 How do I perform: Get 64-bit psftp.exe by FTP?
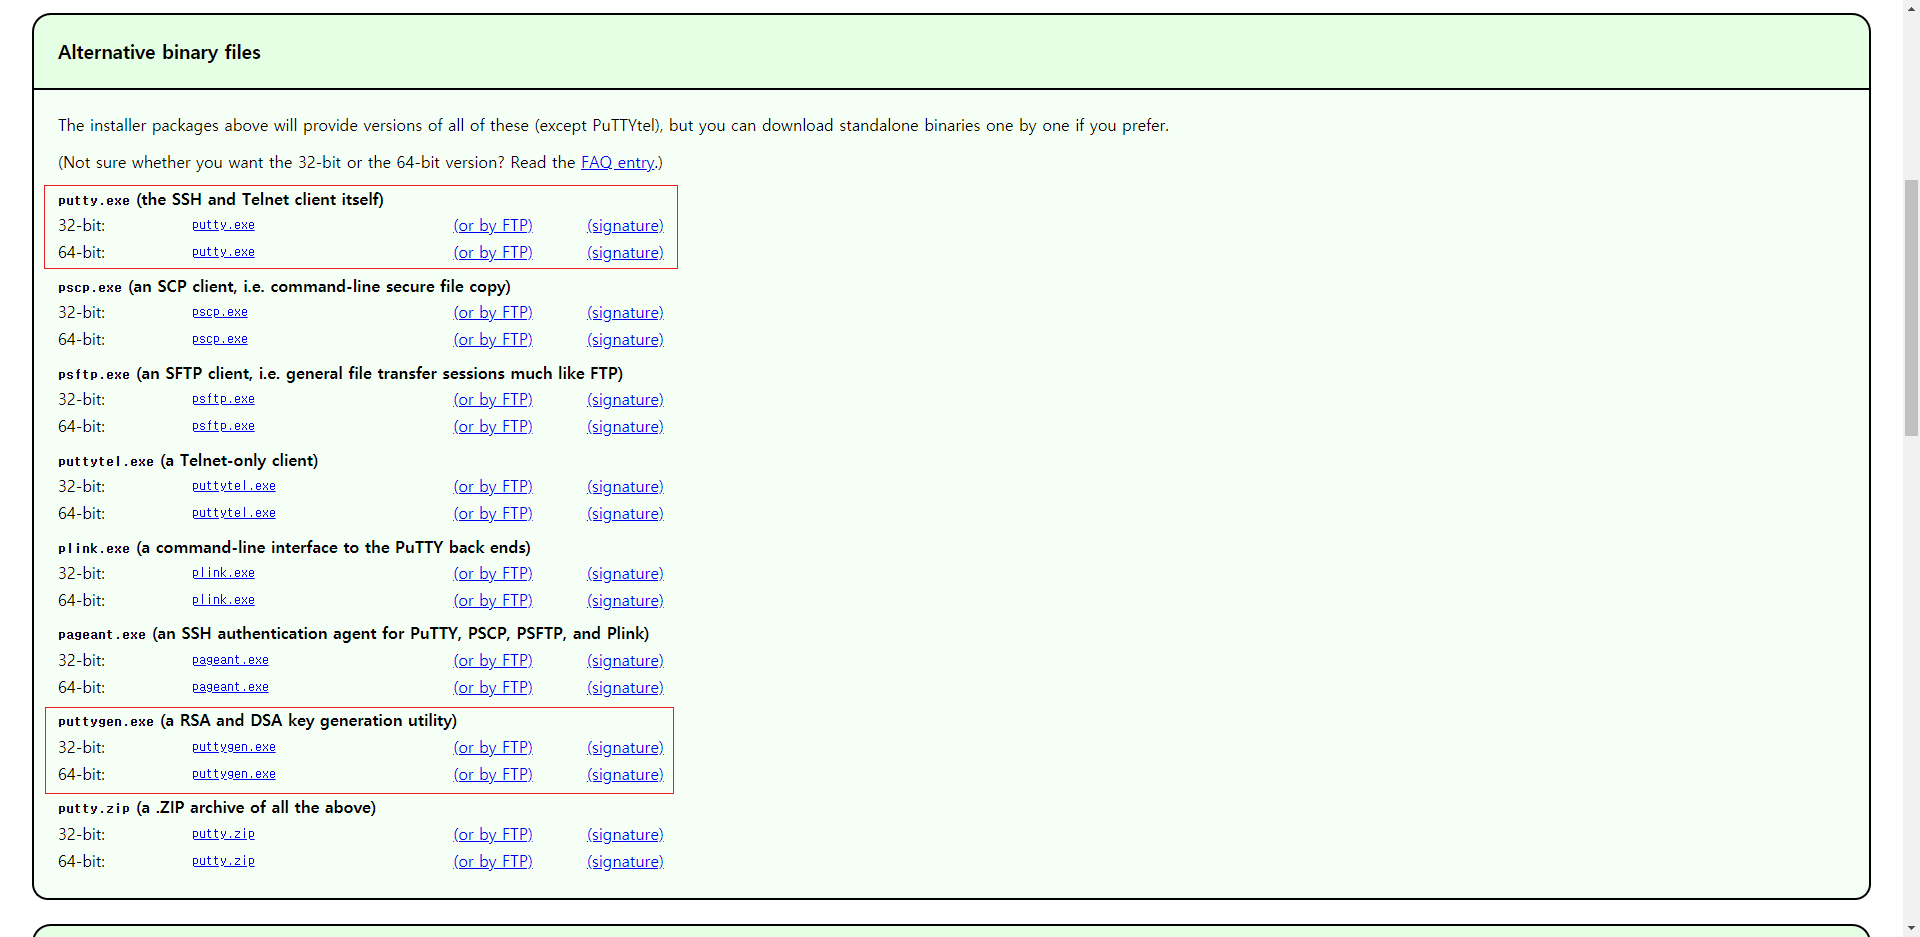coord(493,426)
